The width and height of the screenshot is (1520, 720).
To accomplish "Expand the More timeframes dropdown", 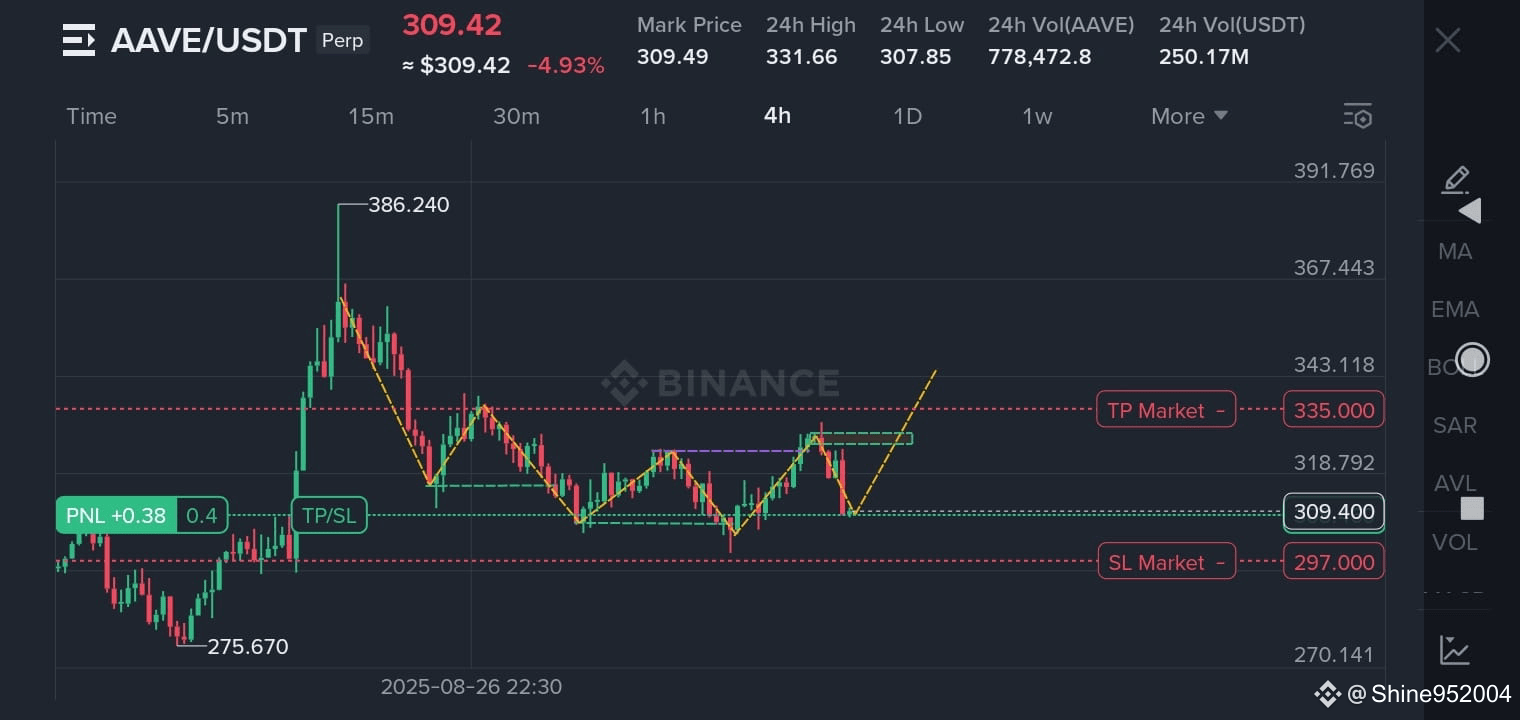I will [x=1189, y=116].
